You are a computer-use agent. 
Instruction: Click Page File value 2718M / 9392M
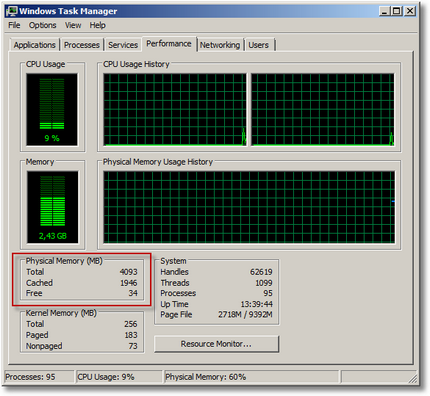point(245,314)
